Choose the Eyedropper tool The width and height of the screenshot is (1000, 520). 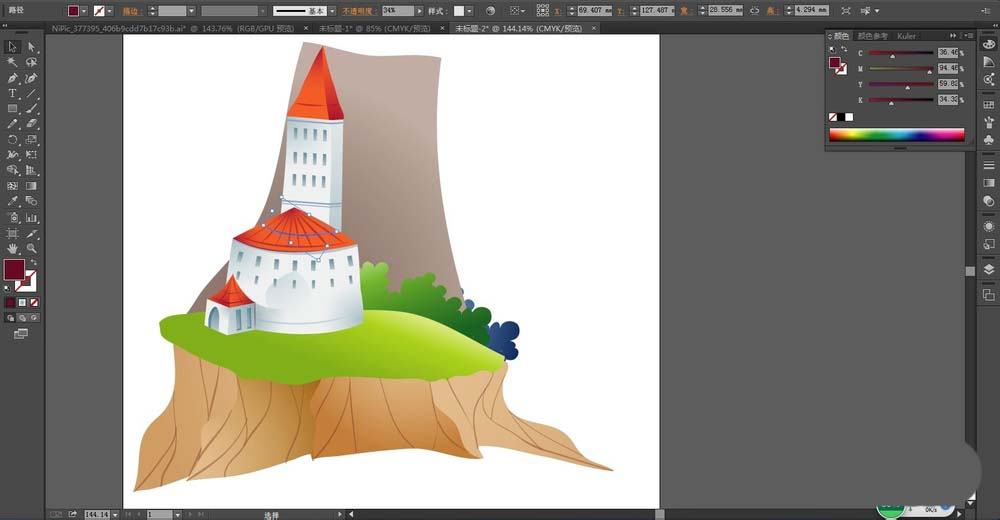pos(12,201)
